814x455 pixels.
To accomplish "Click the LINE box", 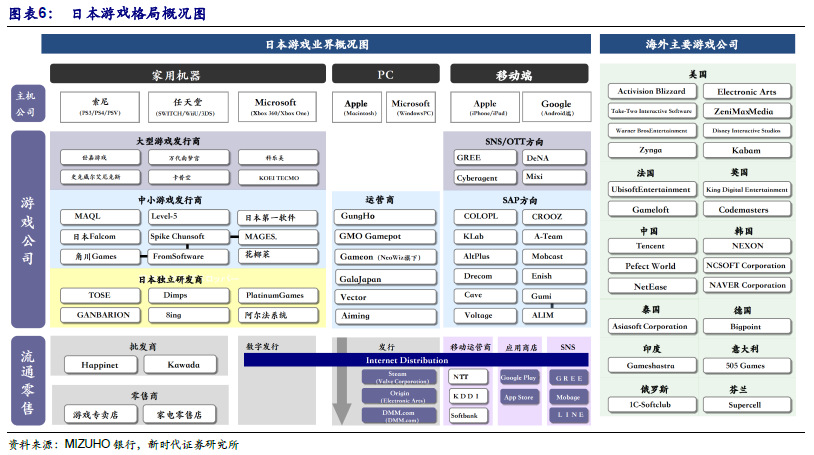I will coord(569,415).
